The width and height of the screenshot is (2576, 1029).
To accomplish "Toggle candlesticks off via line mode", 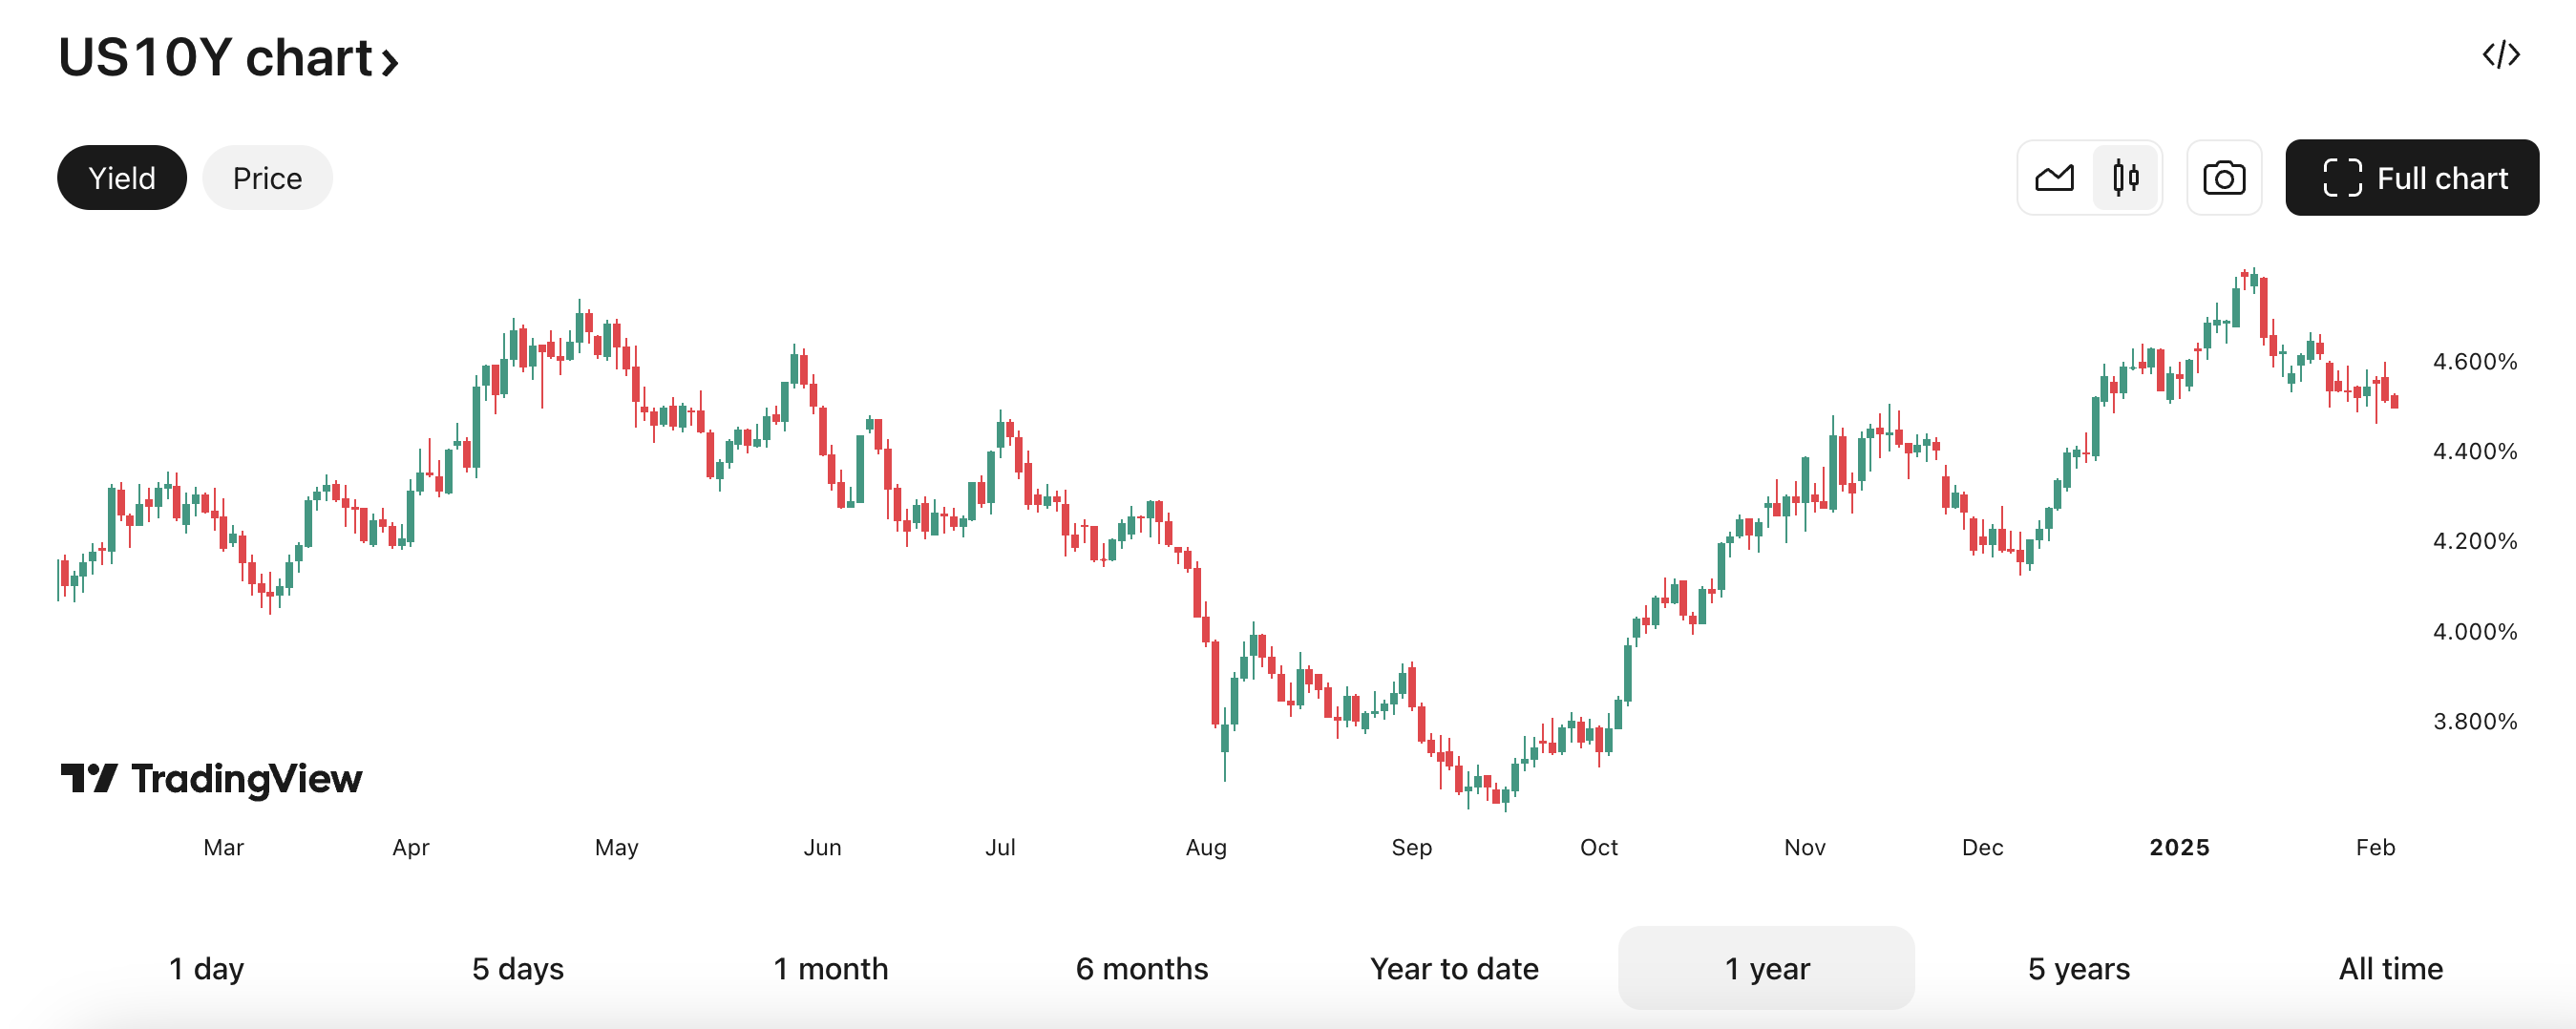I will (2055, 177).
